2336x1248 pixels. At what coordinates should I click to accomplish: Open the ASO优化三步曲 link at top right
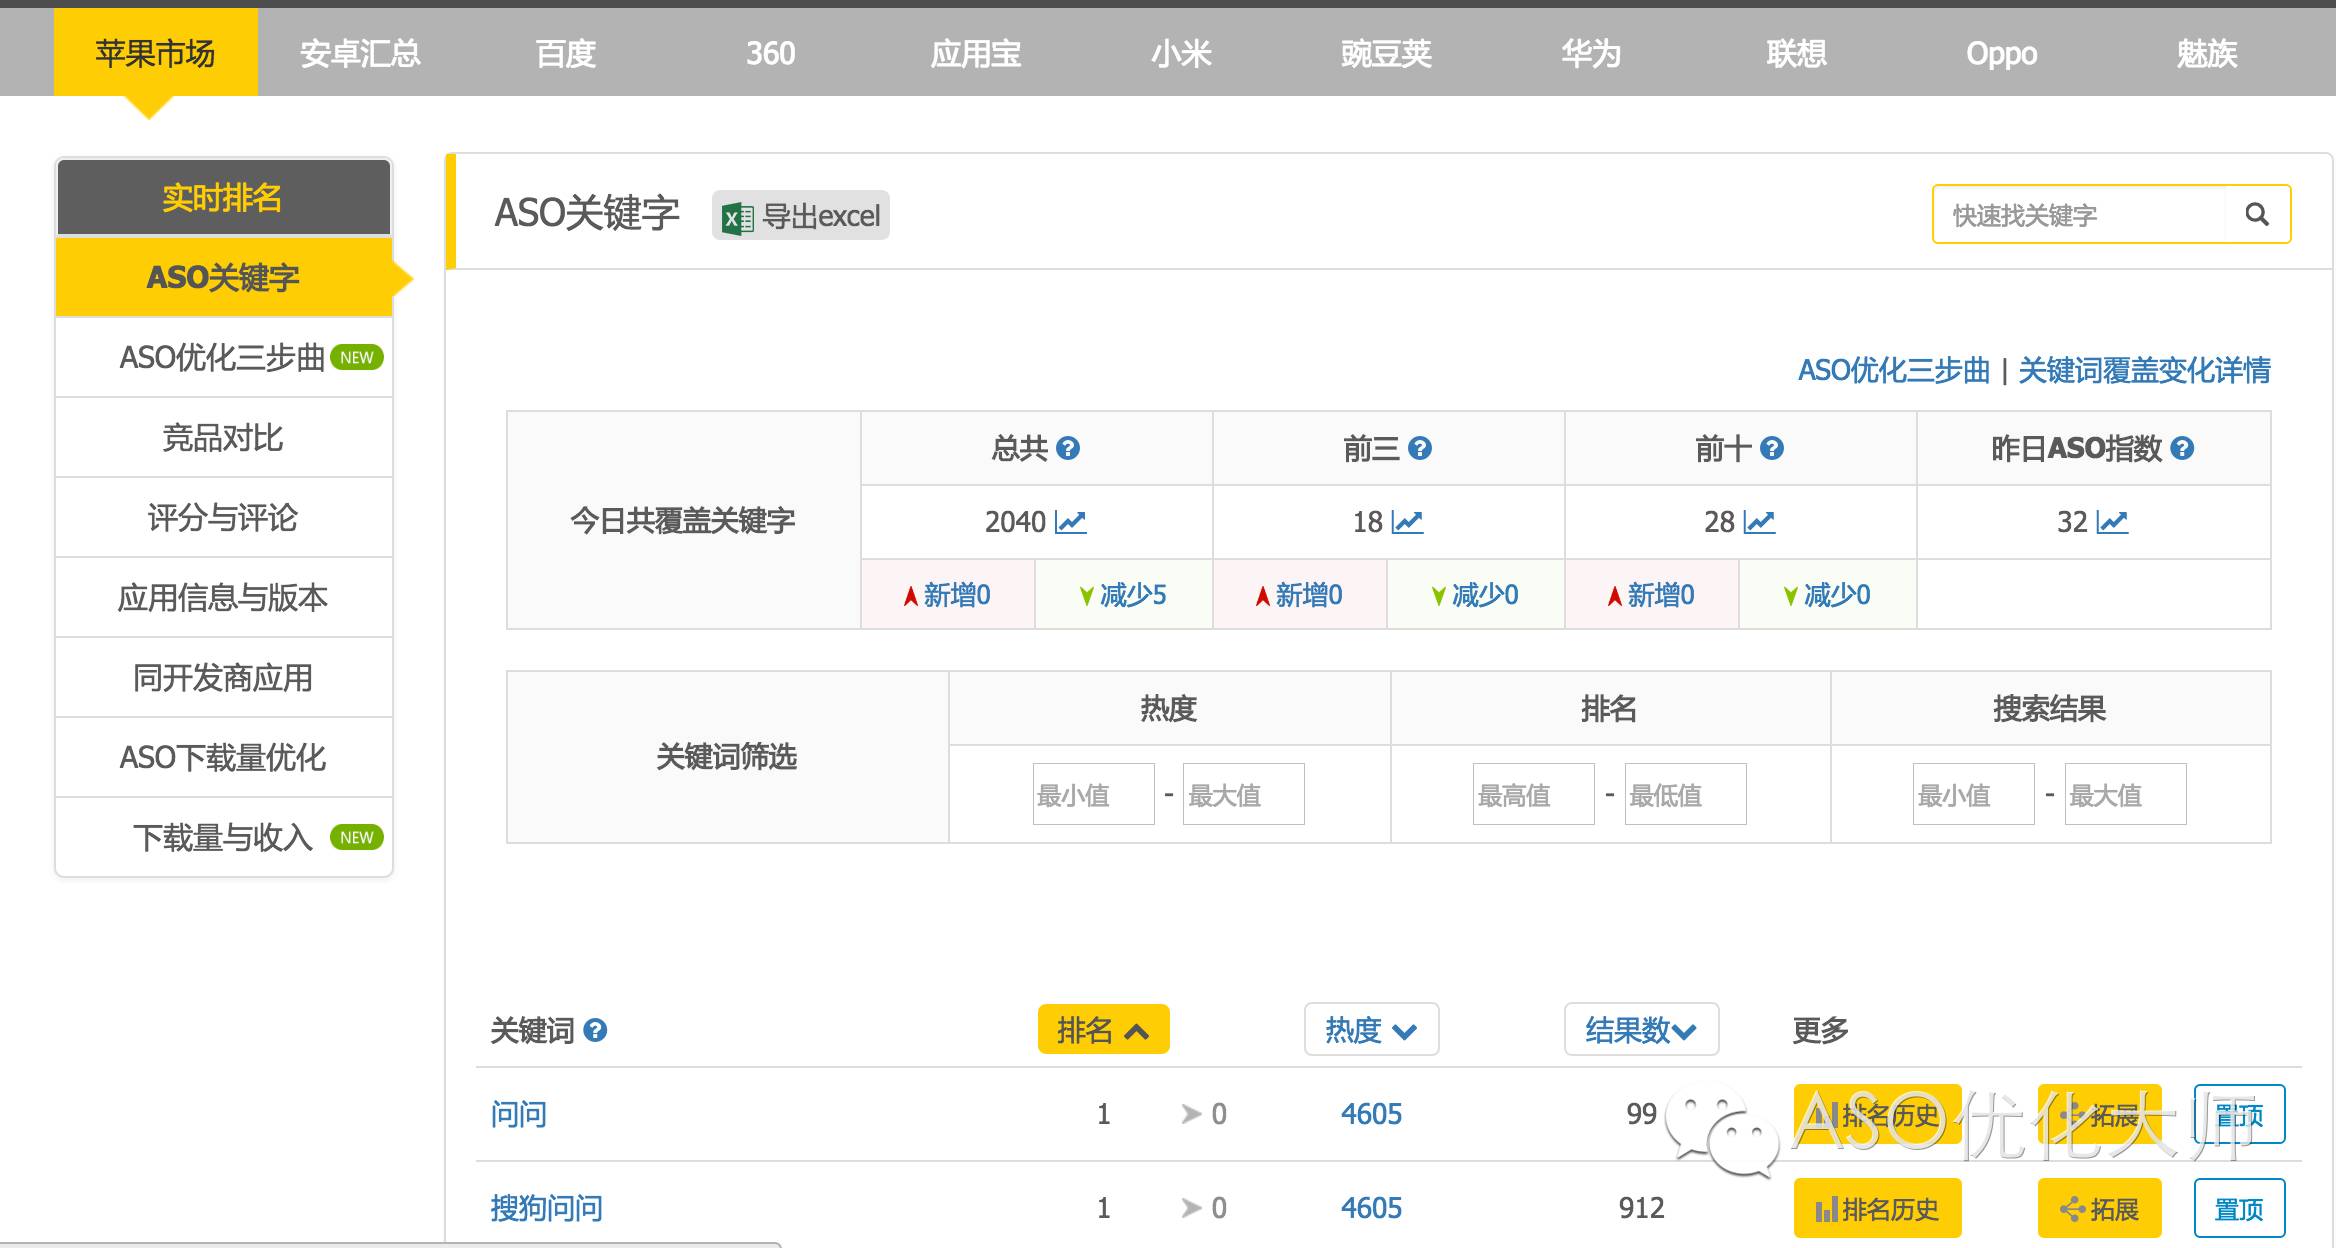[1894, 370]
